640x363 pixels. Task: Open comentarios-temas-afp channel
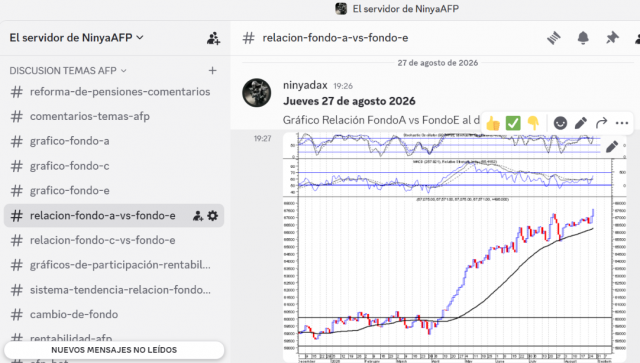point(114,116)
